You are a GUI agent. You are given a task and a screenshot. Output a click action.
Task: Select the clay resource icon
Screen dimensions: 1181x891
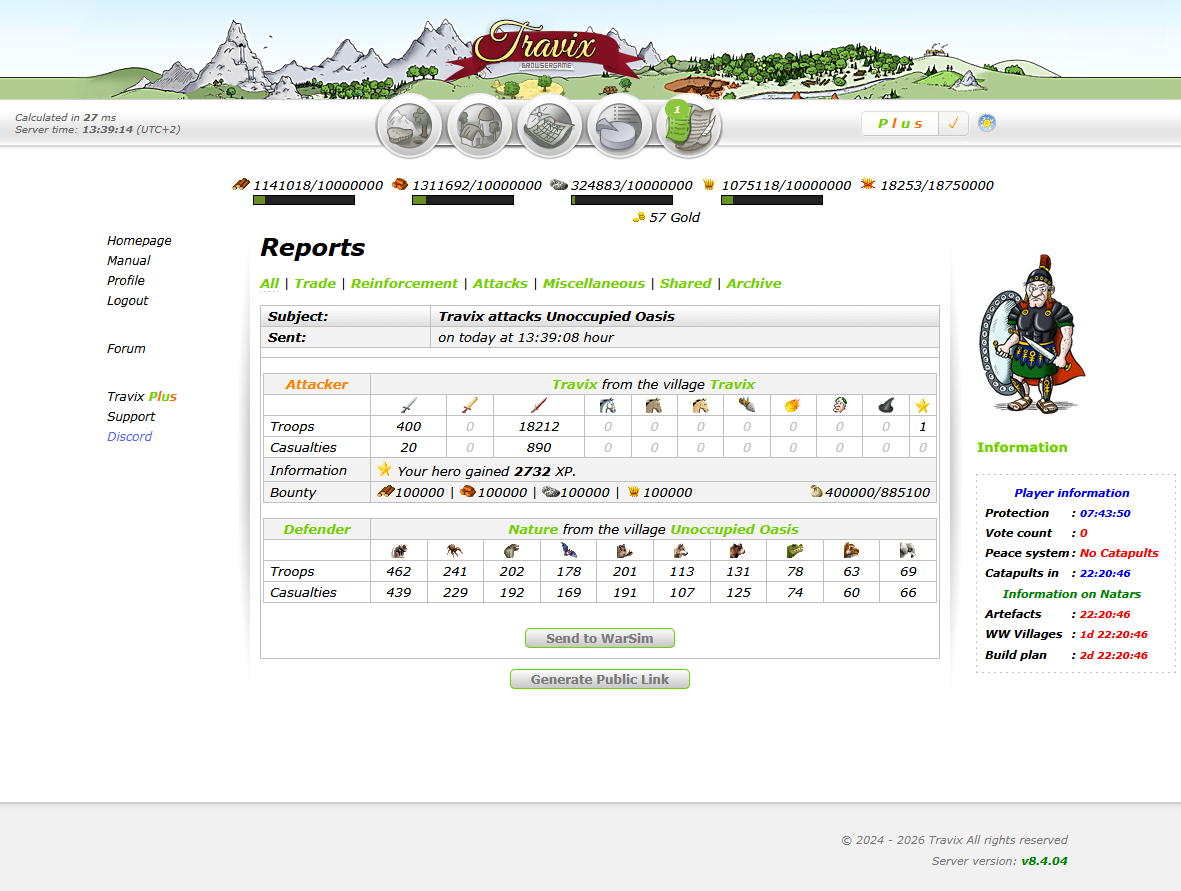click(x=402, y=184)
